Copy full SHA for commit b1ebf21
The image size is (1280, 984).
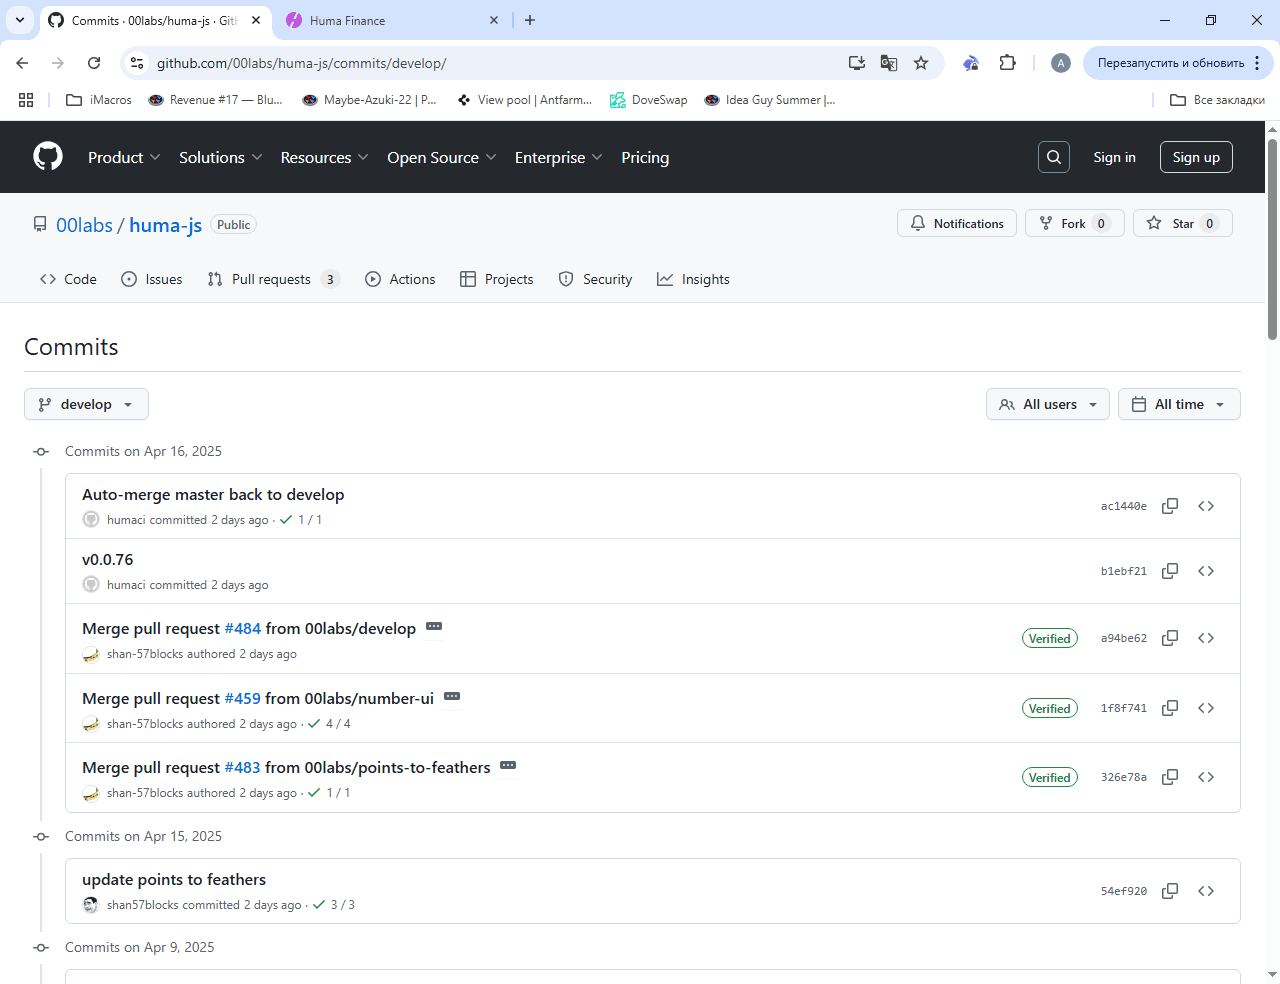pos(1170,571)
